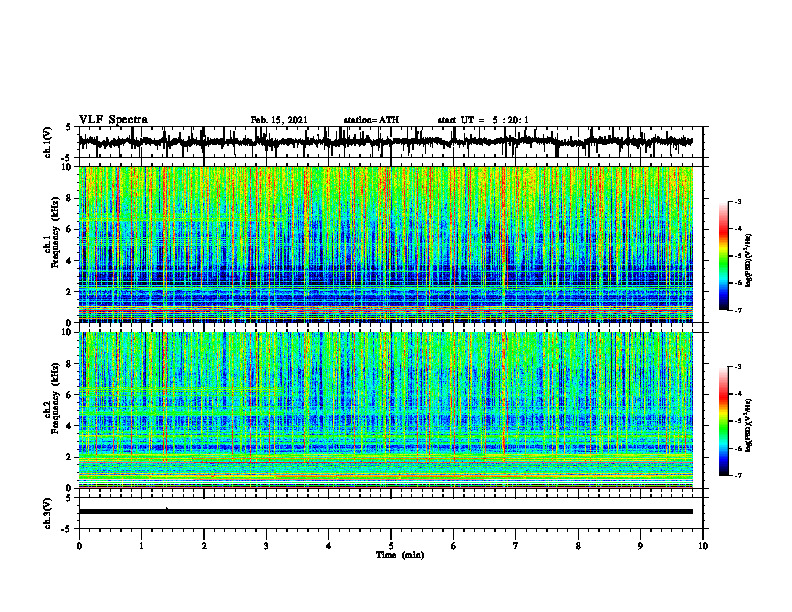792x612 pixels.
Task: Click the ch.1 spectrogram color scale bar
Action: 723,256
